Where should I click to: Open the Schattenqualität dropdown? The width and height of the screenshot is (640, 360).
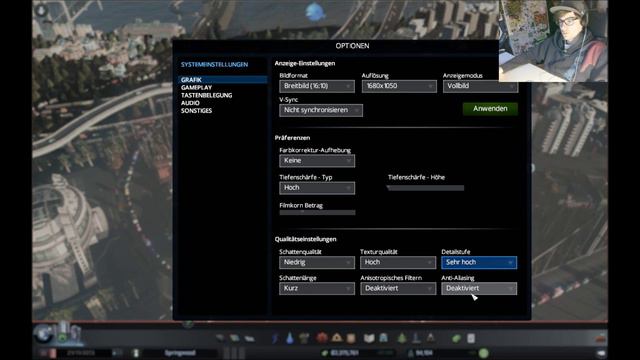317,262
